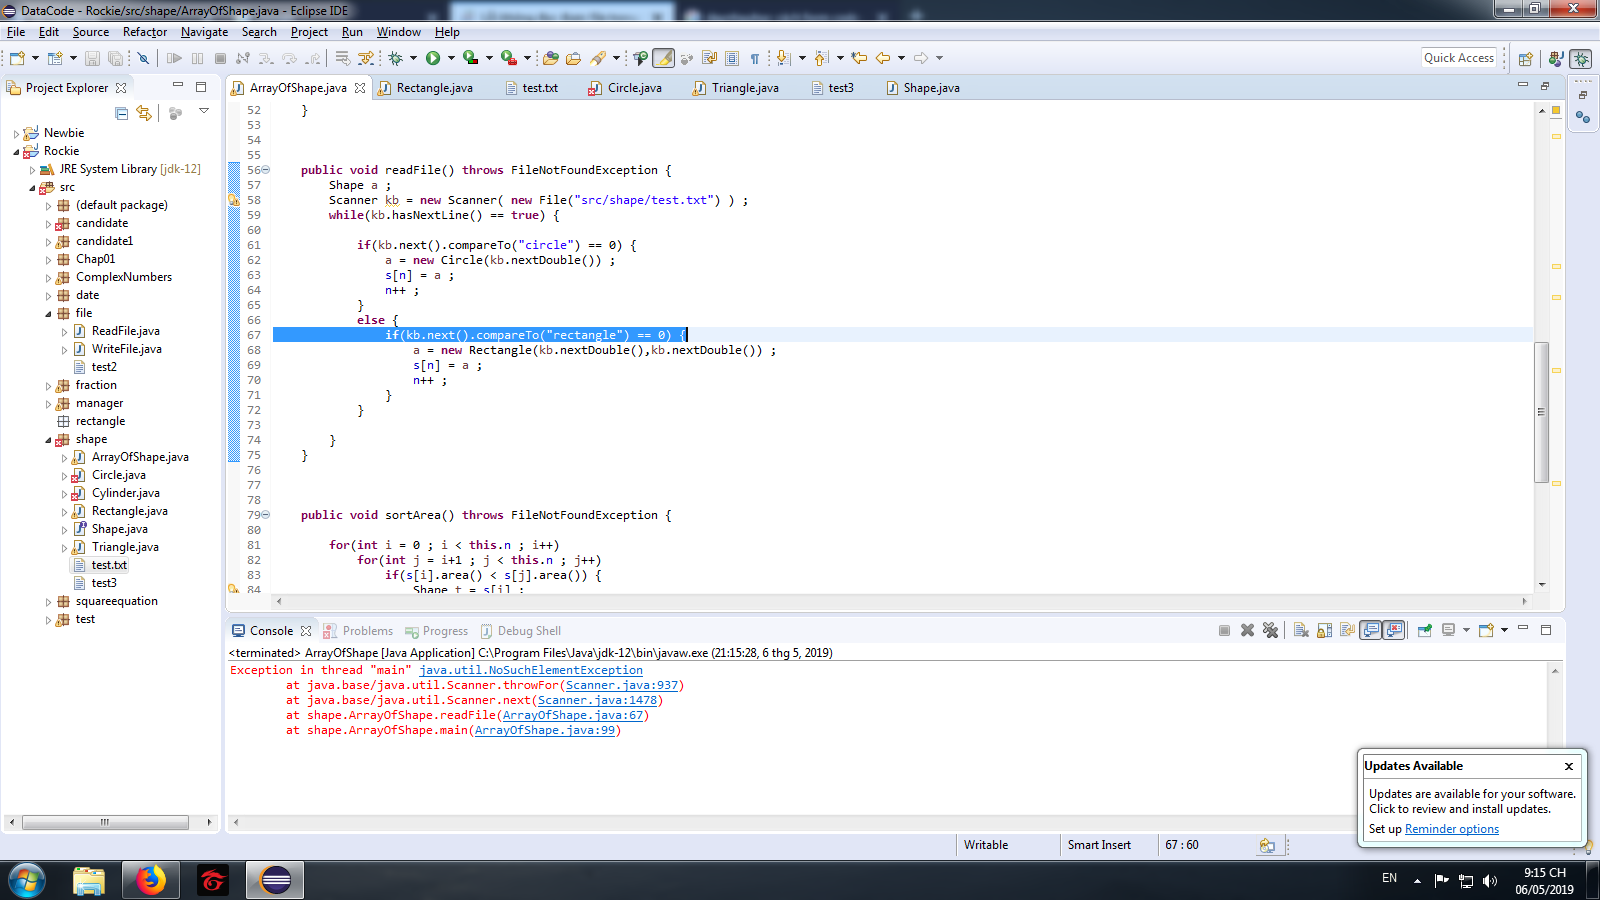Collapse the shape package in tree
Screen dimensions: 1600x900
48,440
